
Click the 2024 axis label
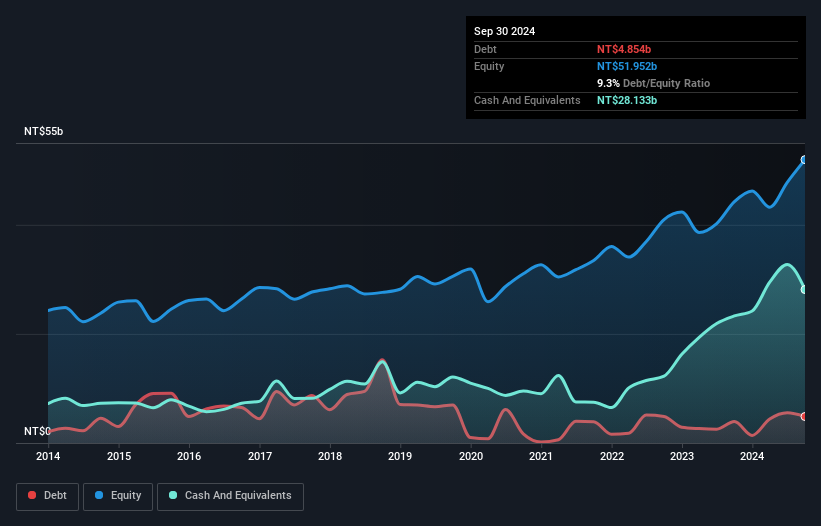click(x=752, y=456)
